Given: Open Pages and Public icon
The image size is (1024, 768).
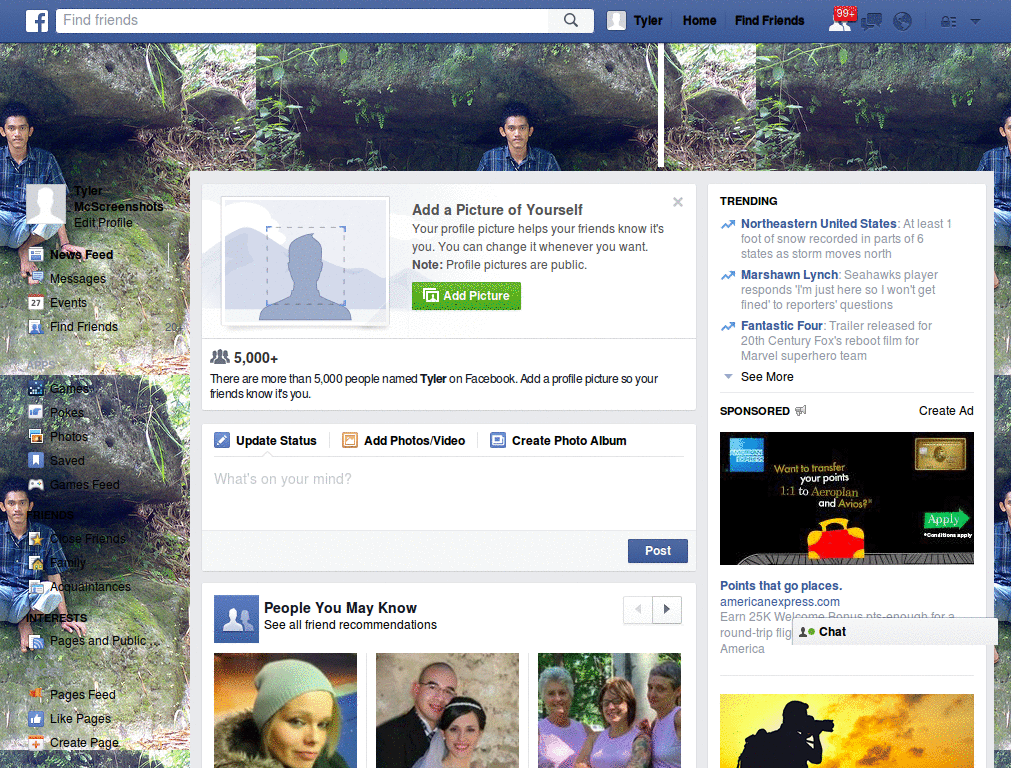Looking at the screenshot, I should point(36,641).
